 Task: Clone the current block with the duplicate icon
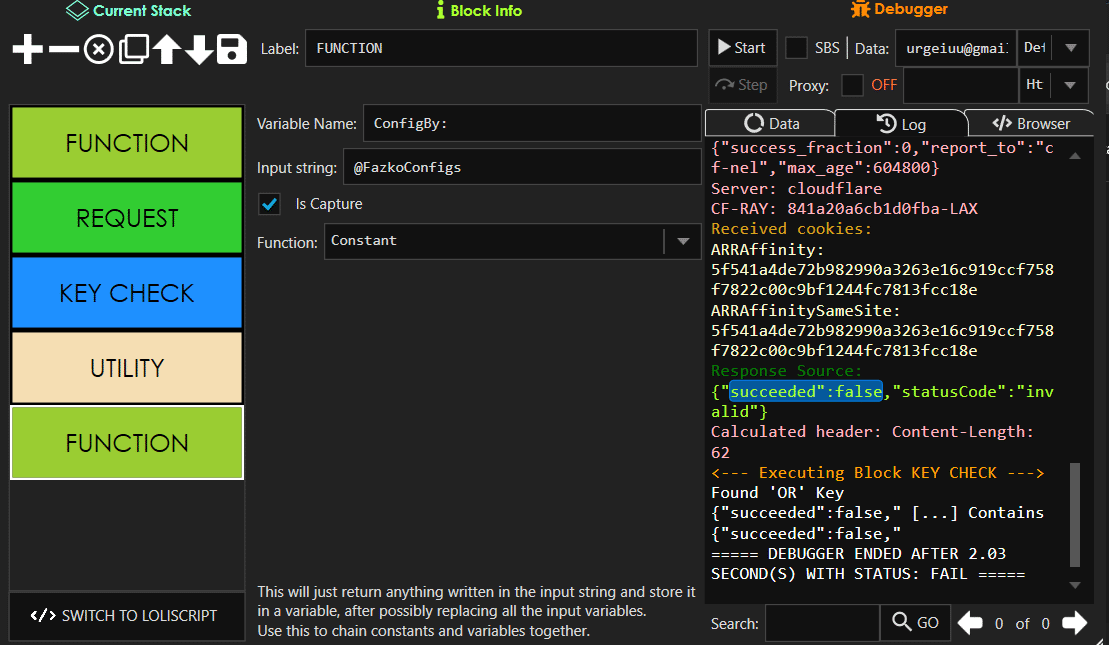131,48
